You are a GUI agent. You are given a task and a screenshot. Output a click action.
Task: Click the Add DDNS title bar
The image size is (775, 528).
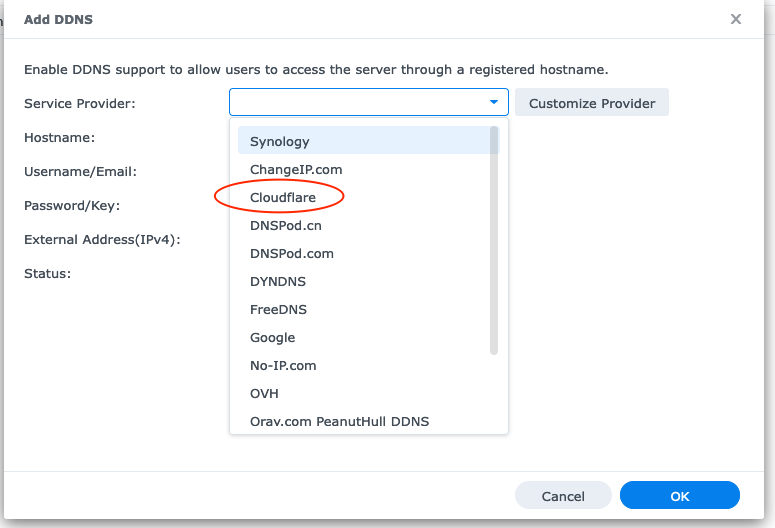[x=300, y=19]
